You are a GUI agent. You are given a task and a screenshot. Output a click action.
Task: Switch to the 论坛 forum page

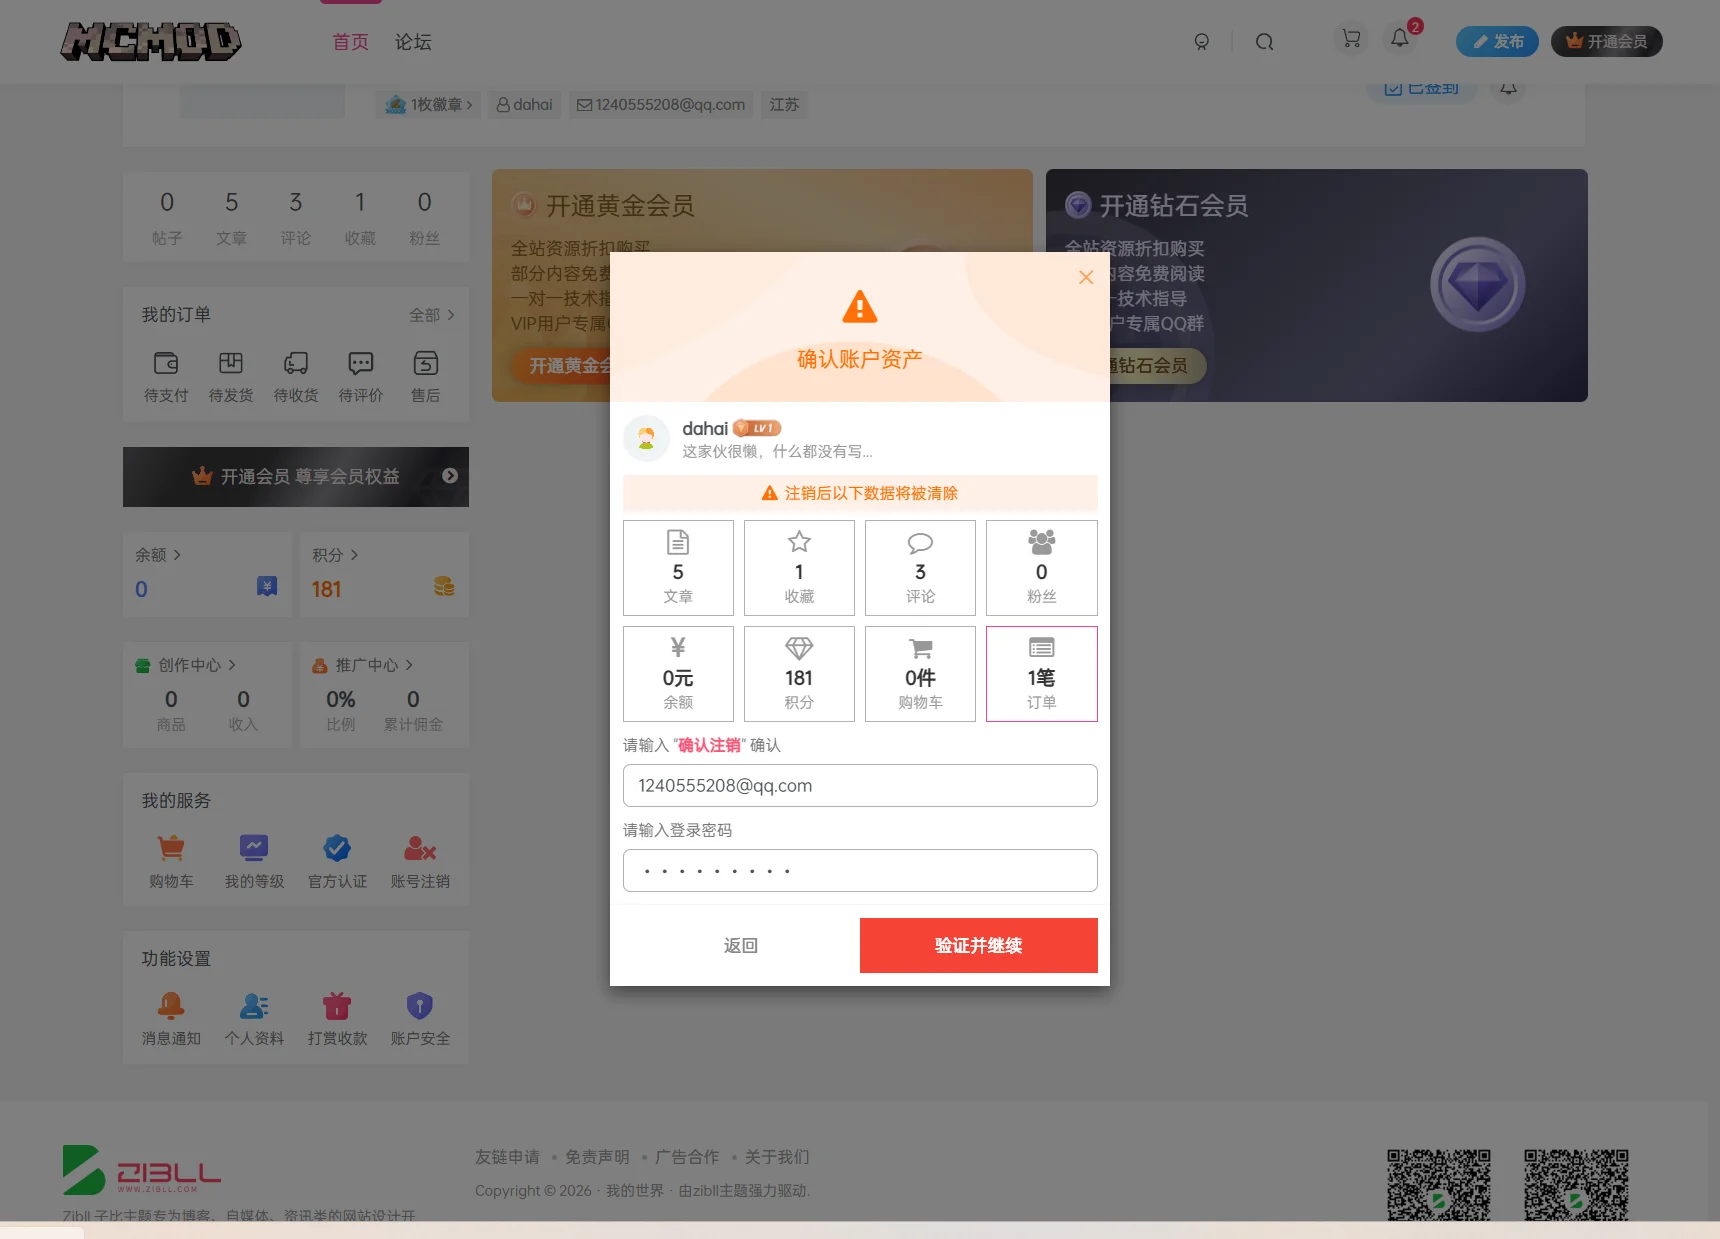pyautogui.click(x=413, y=41)
